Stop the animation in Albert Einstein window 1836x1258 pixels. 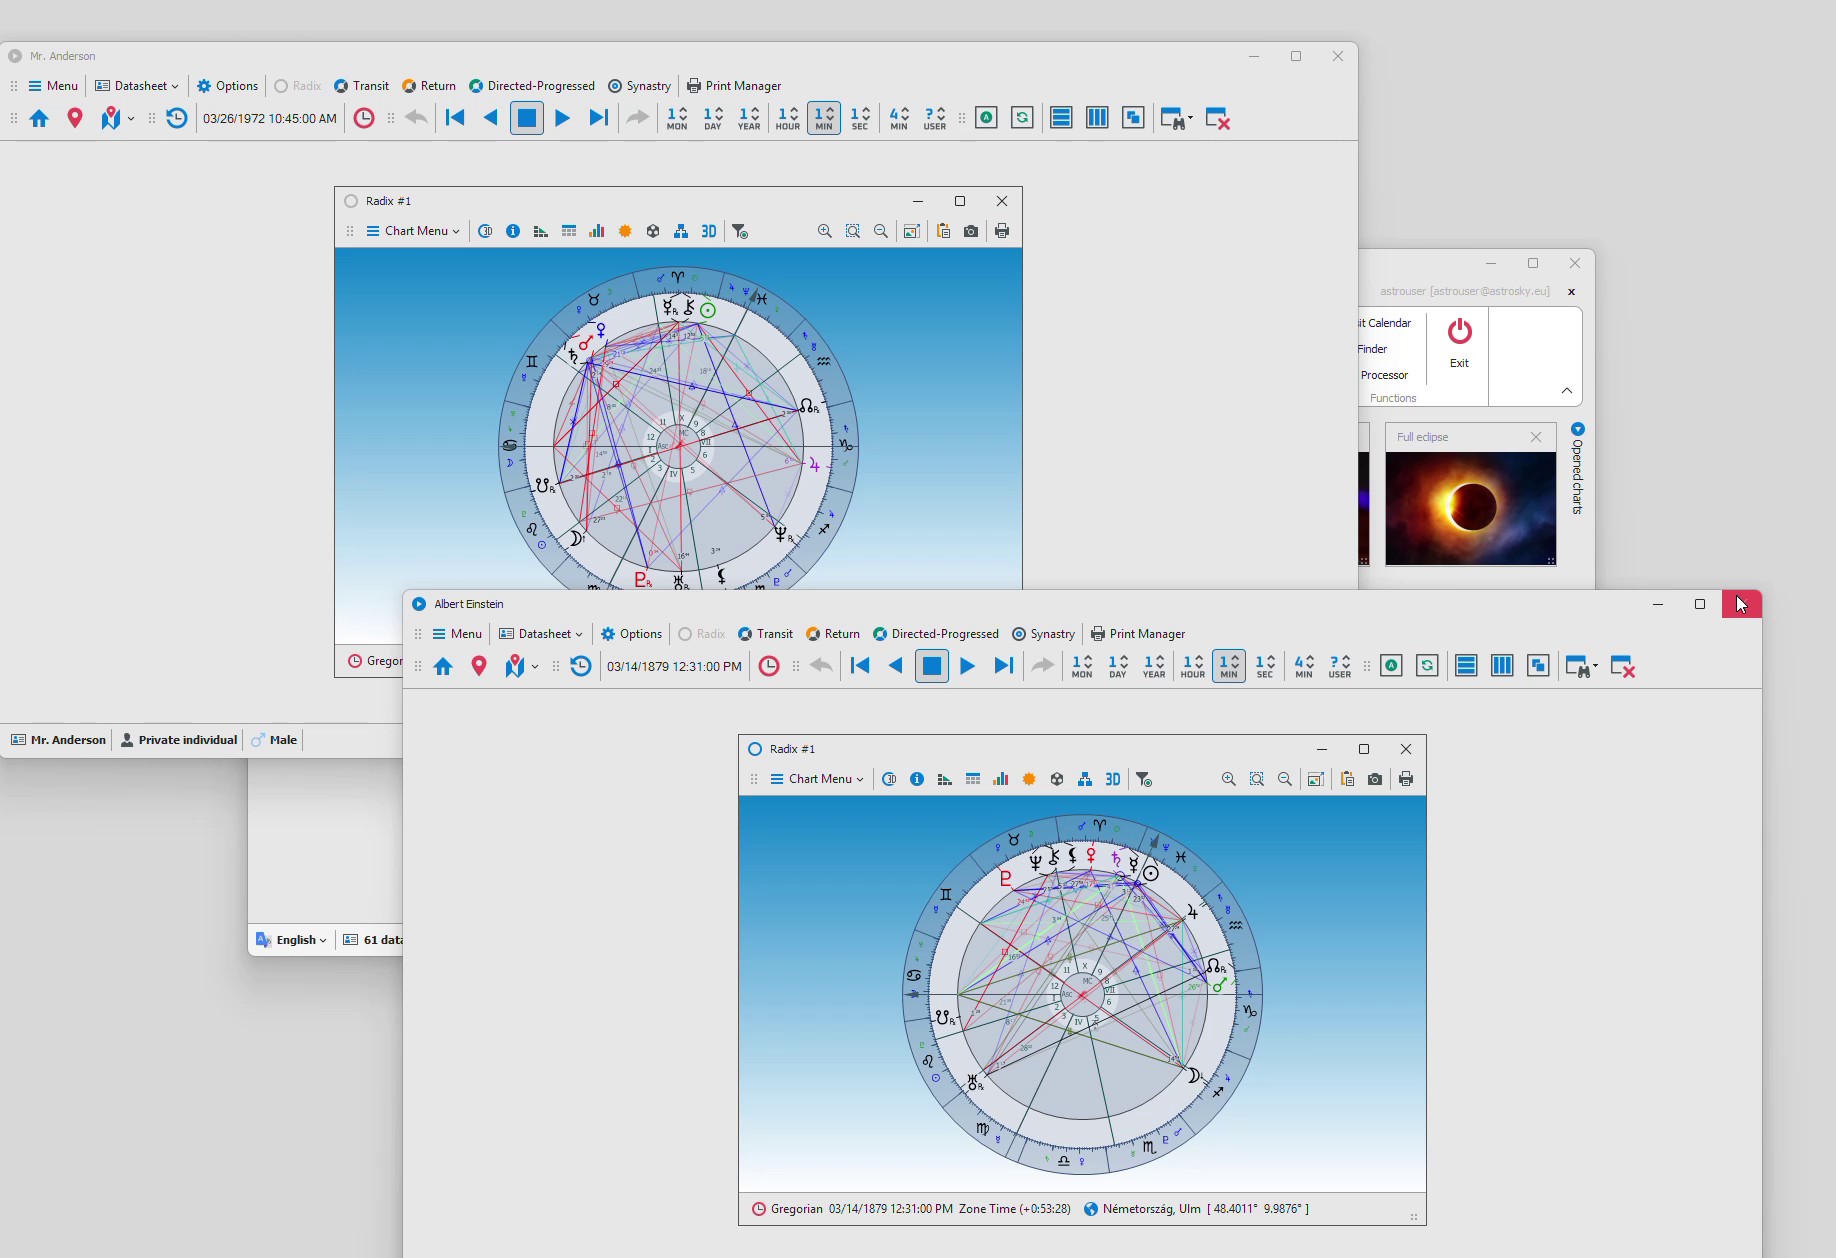point(931,666)
